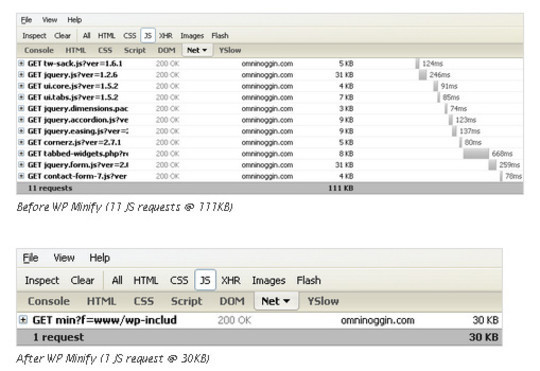Viewport: 540px width, 371px height.
Task: Switch to CSS tab in bottom panel
Action: point(144,301)
